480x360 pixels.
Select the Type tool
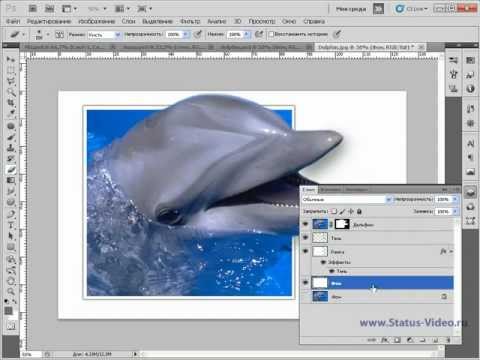pyautogui.click(x=11, y=225)
